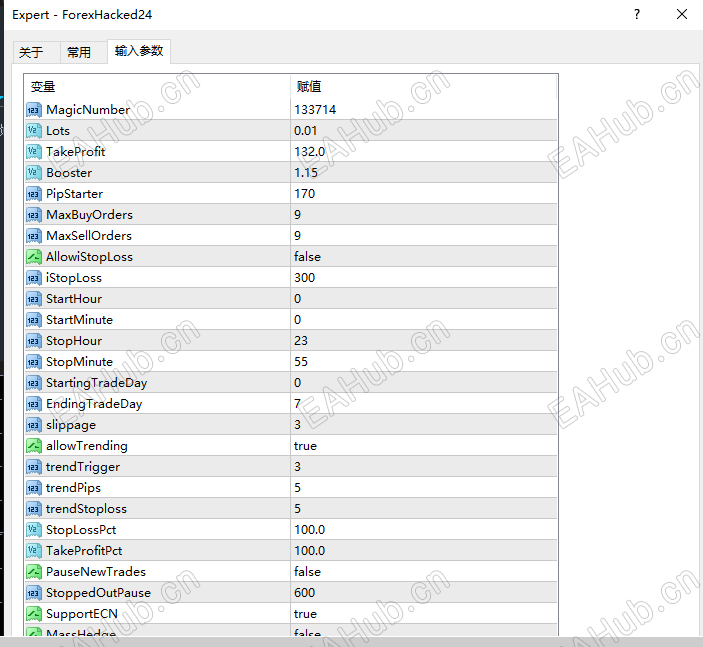The image size is (703, 647).
Task: Select the StoppedOutPause value 600
Action: click(305, 593)
